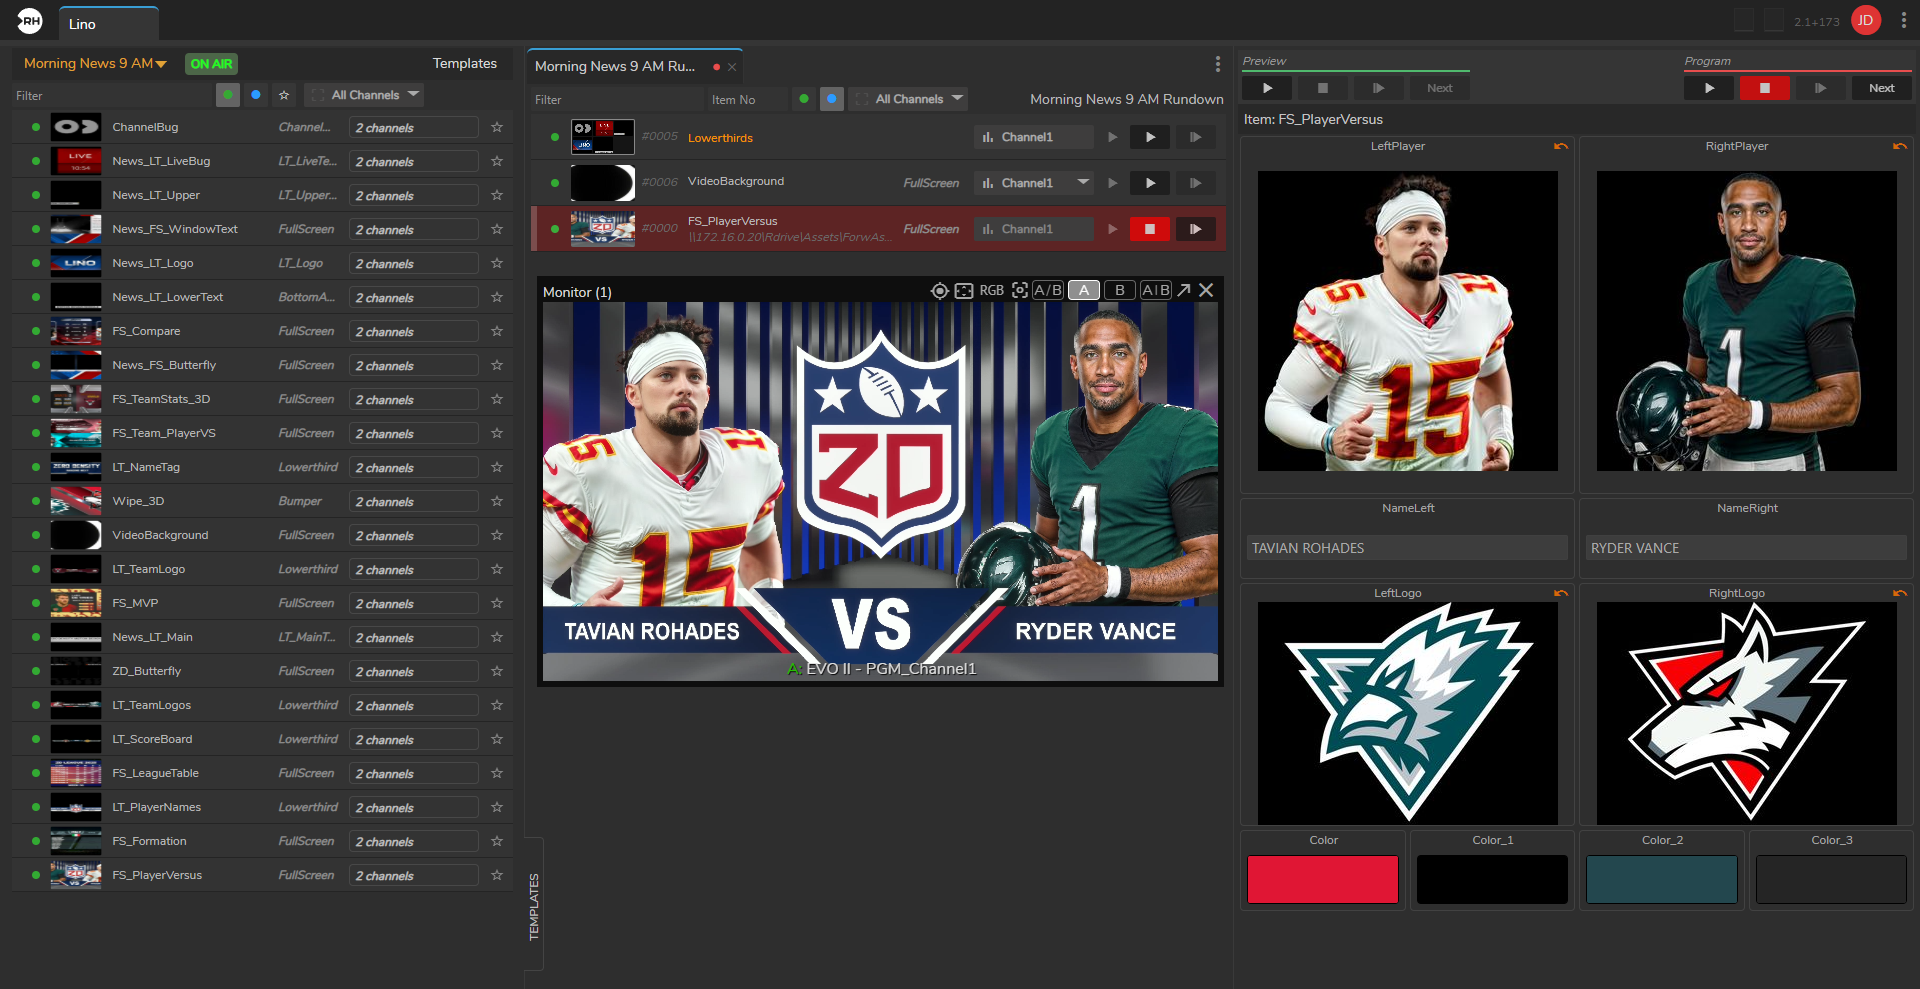This screenshot has height=989, width=1920.
Task: Toggle the blue status filter in the templates list
Action: coord(256,95)
